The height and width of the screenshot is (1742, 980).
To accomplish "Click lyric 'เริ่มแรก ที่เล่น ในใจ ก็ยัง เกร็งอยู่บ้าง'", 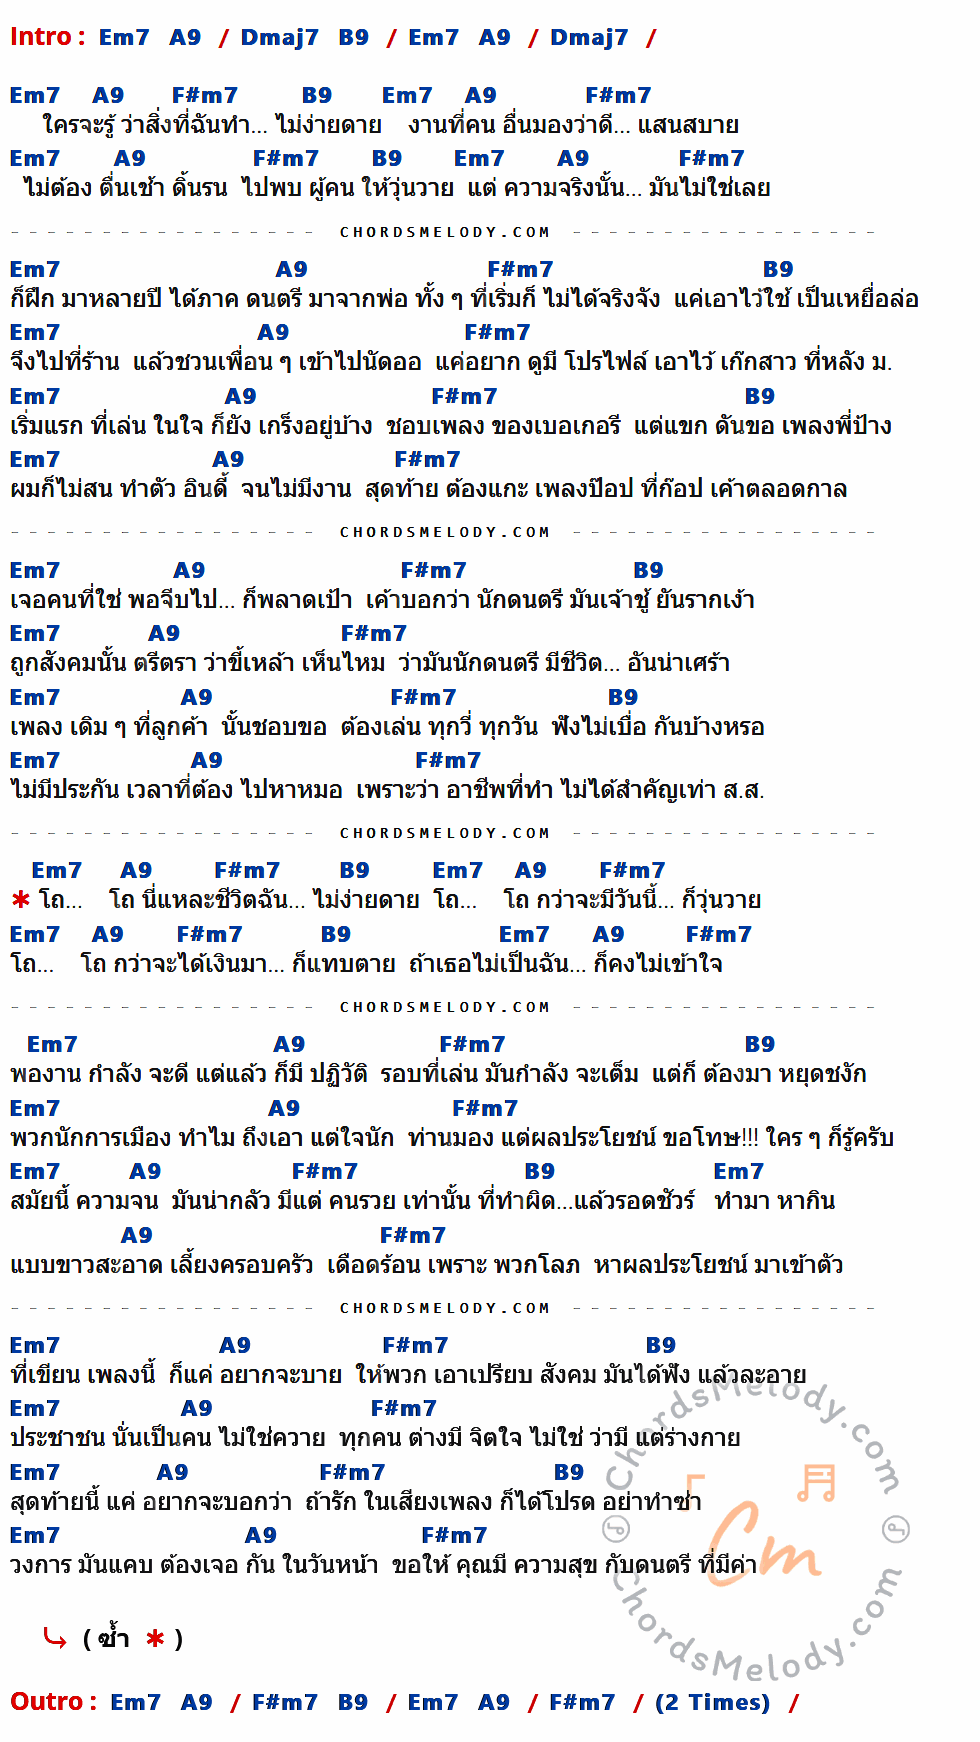I will 191,426.
